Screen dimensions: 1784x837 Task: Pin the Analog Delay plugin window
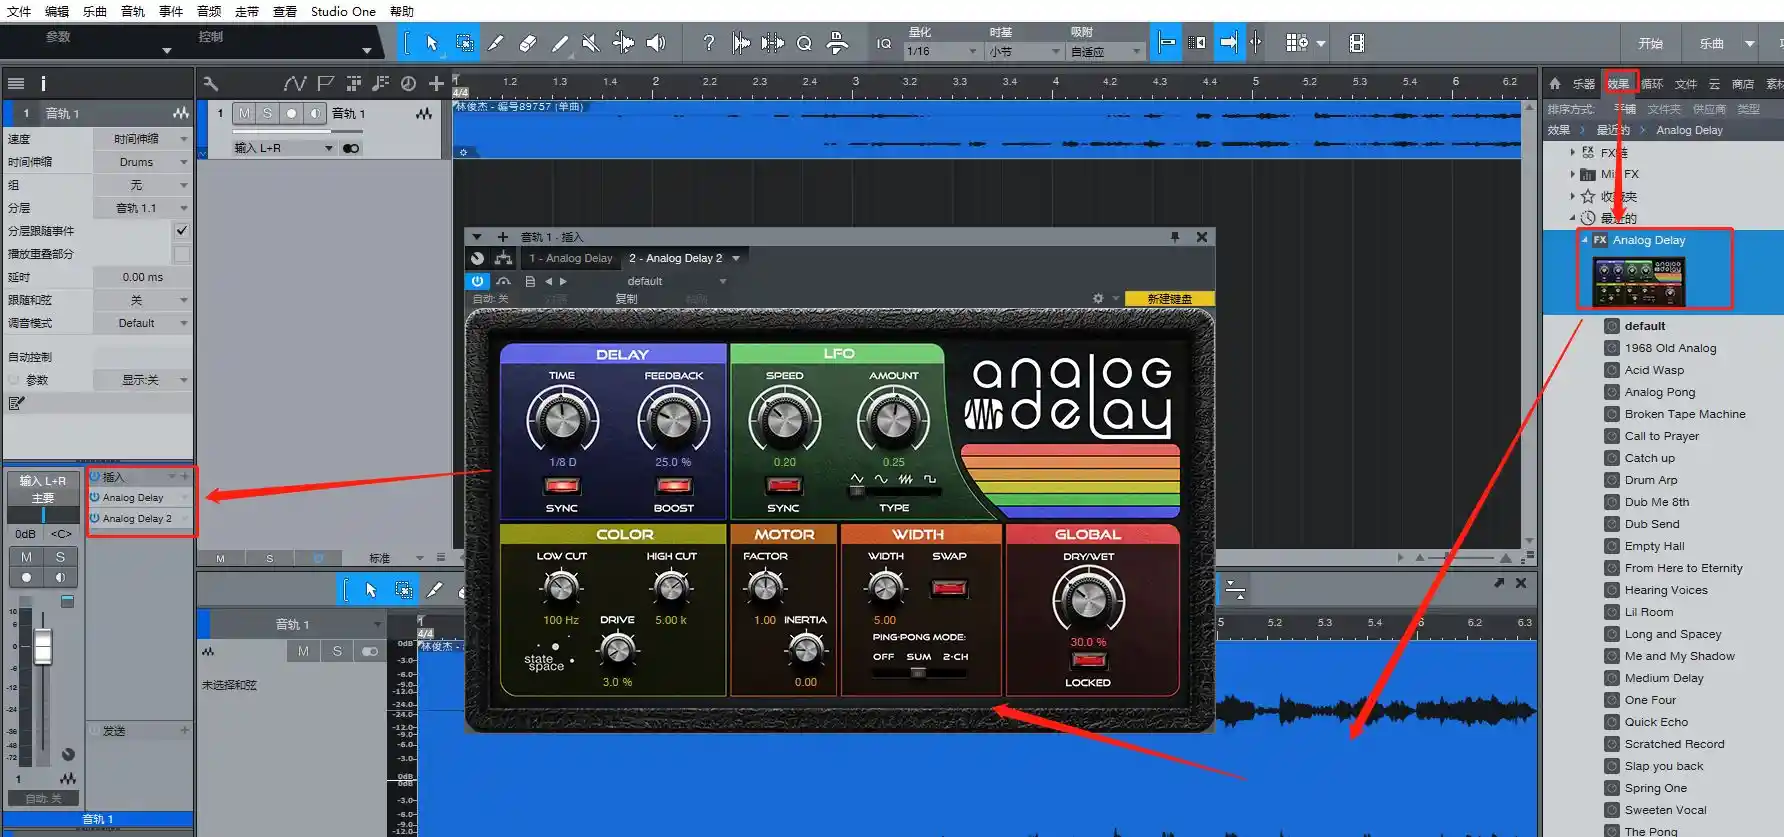(1175, 237)
